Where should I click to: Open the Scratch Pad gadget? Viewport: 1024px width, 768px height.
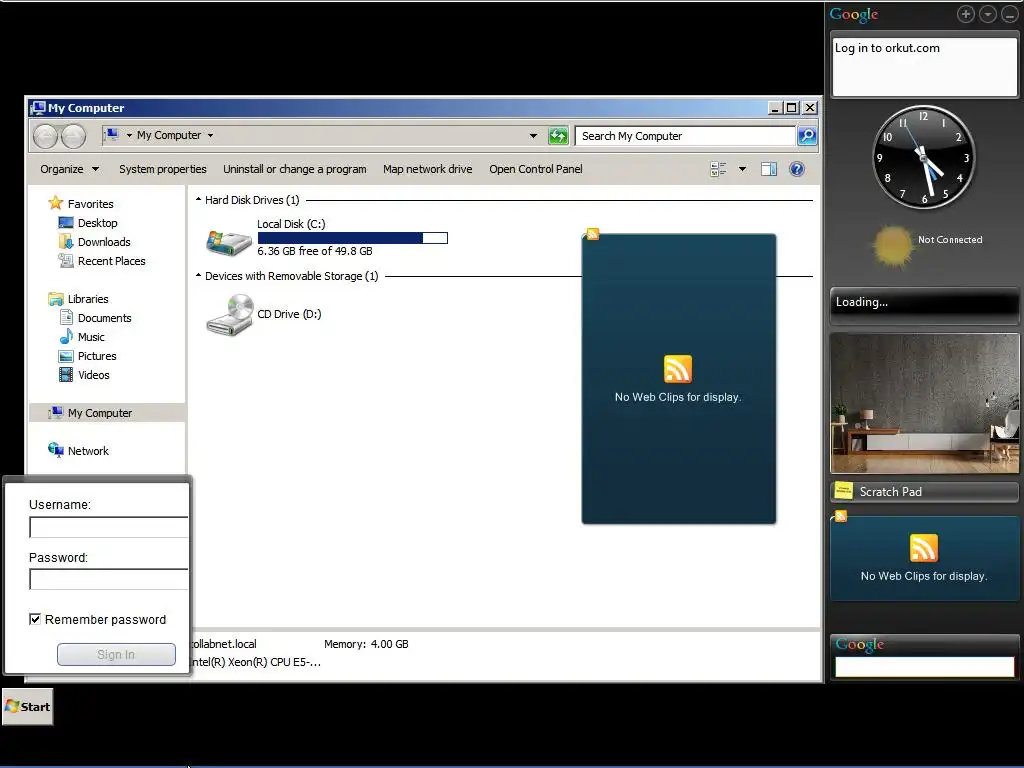924,492
